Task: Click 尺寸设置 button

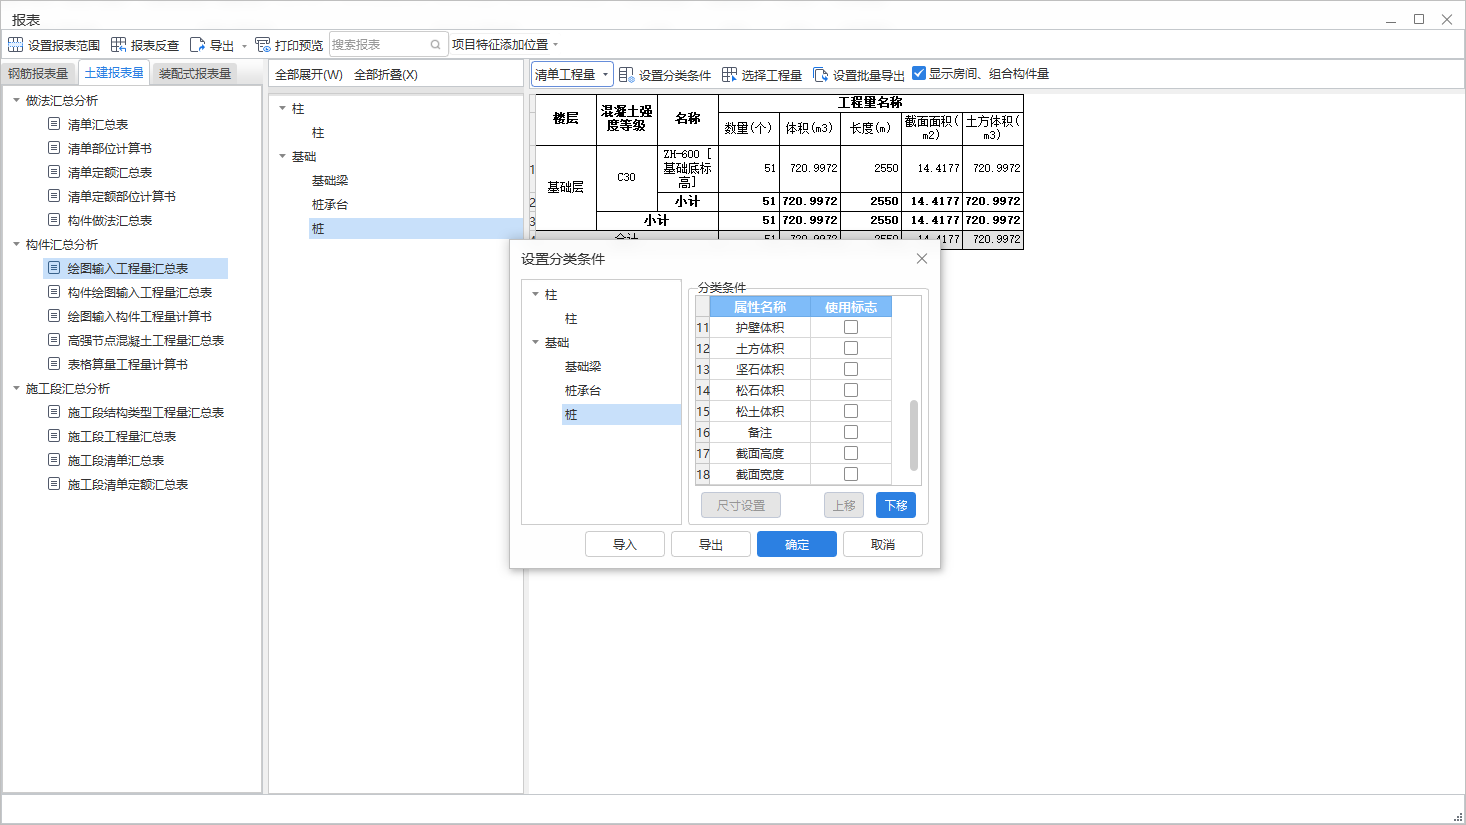Action: pyautogui.click(x=741, y=505)
